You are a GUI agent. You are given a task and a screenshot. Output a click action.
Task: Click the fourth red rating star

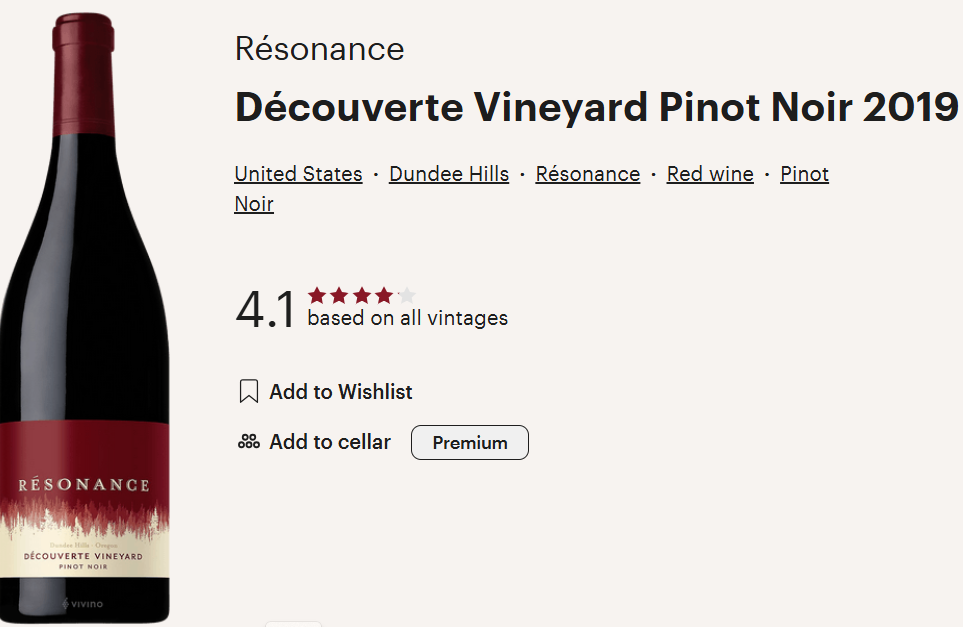[x=383, y=295]
